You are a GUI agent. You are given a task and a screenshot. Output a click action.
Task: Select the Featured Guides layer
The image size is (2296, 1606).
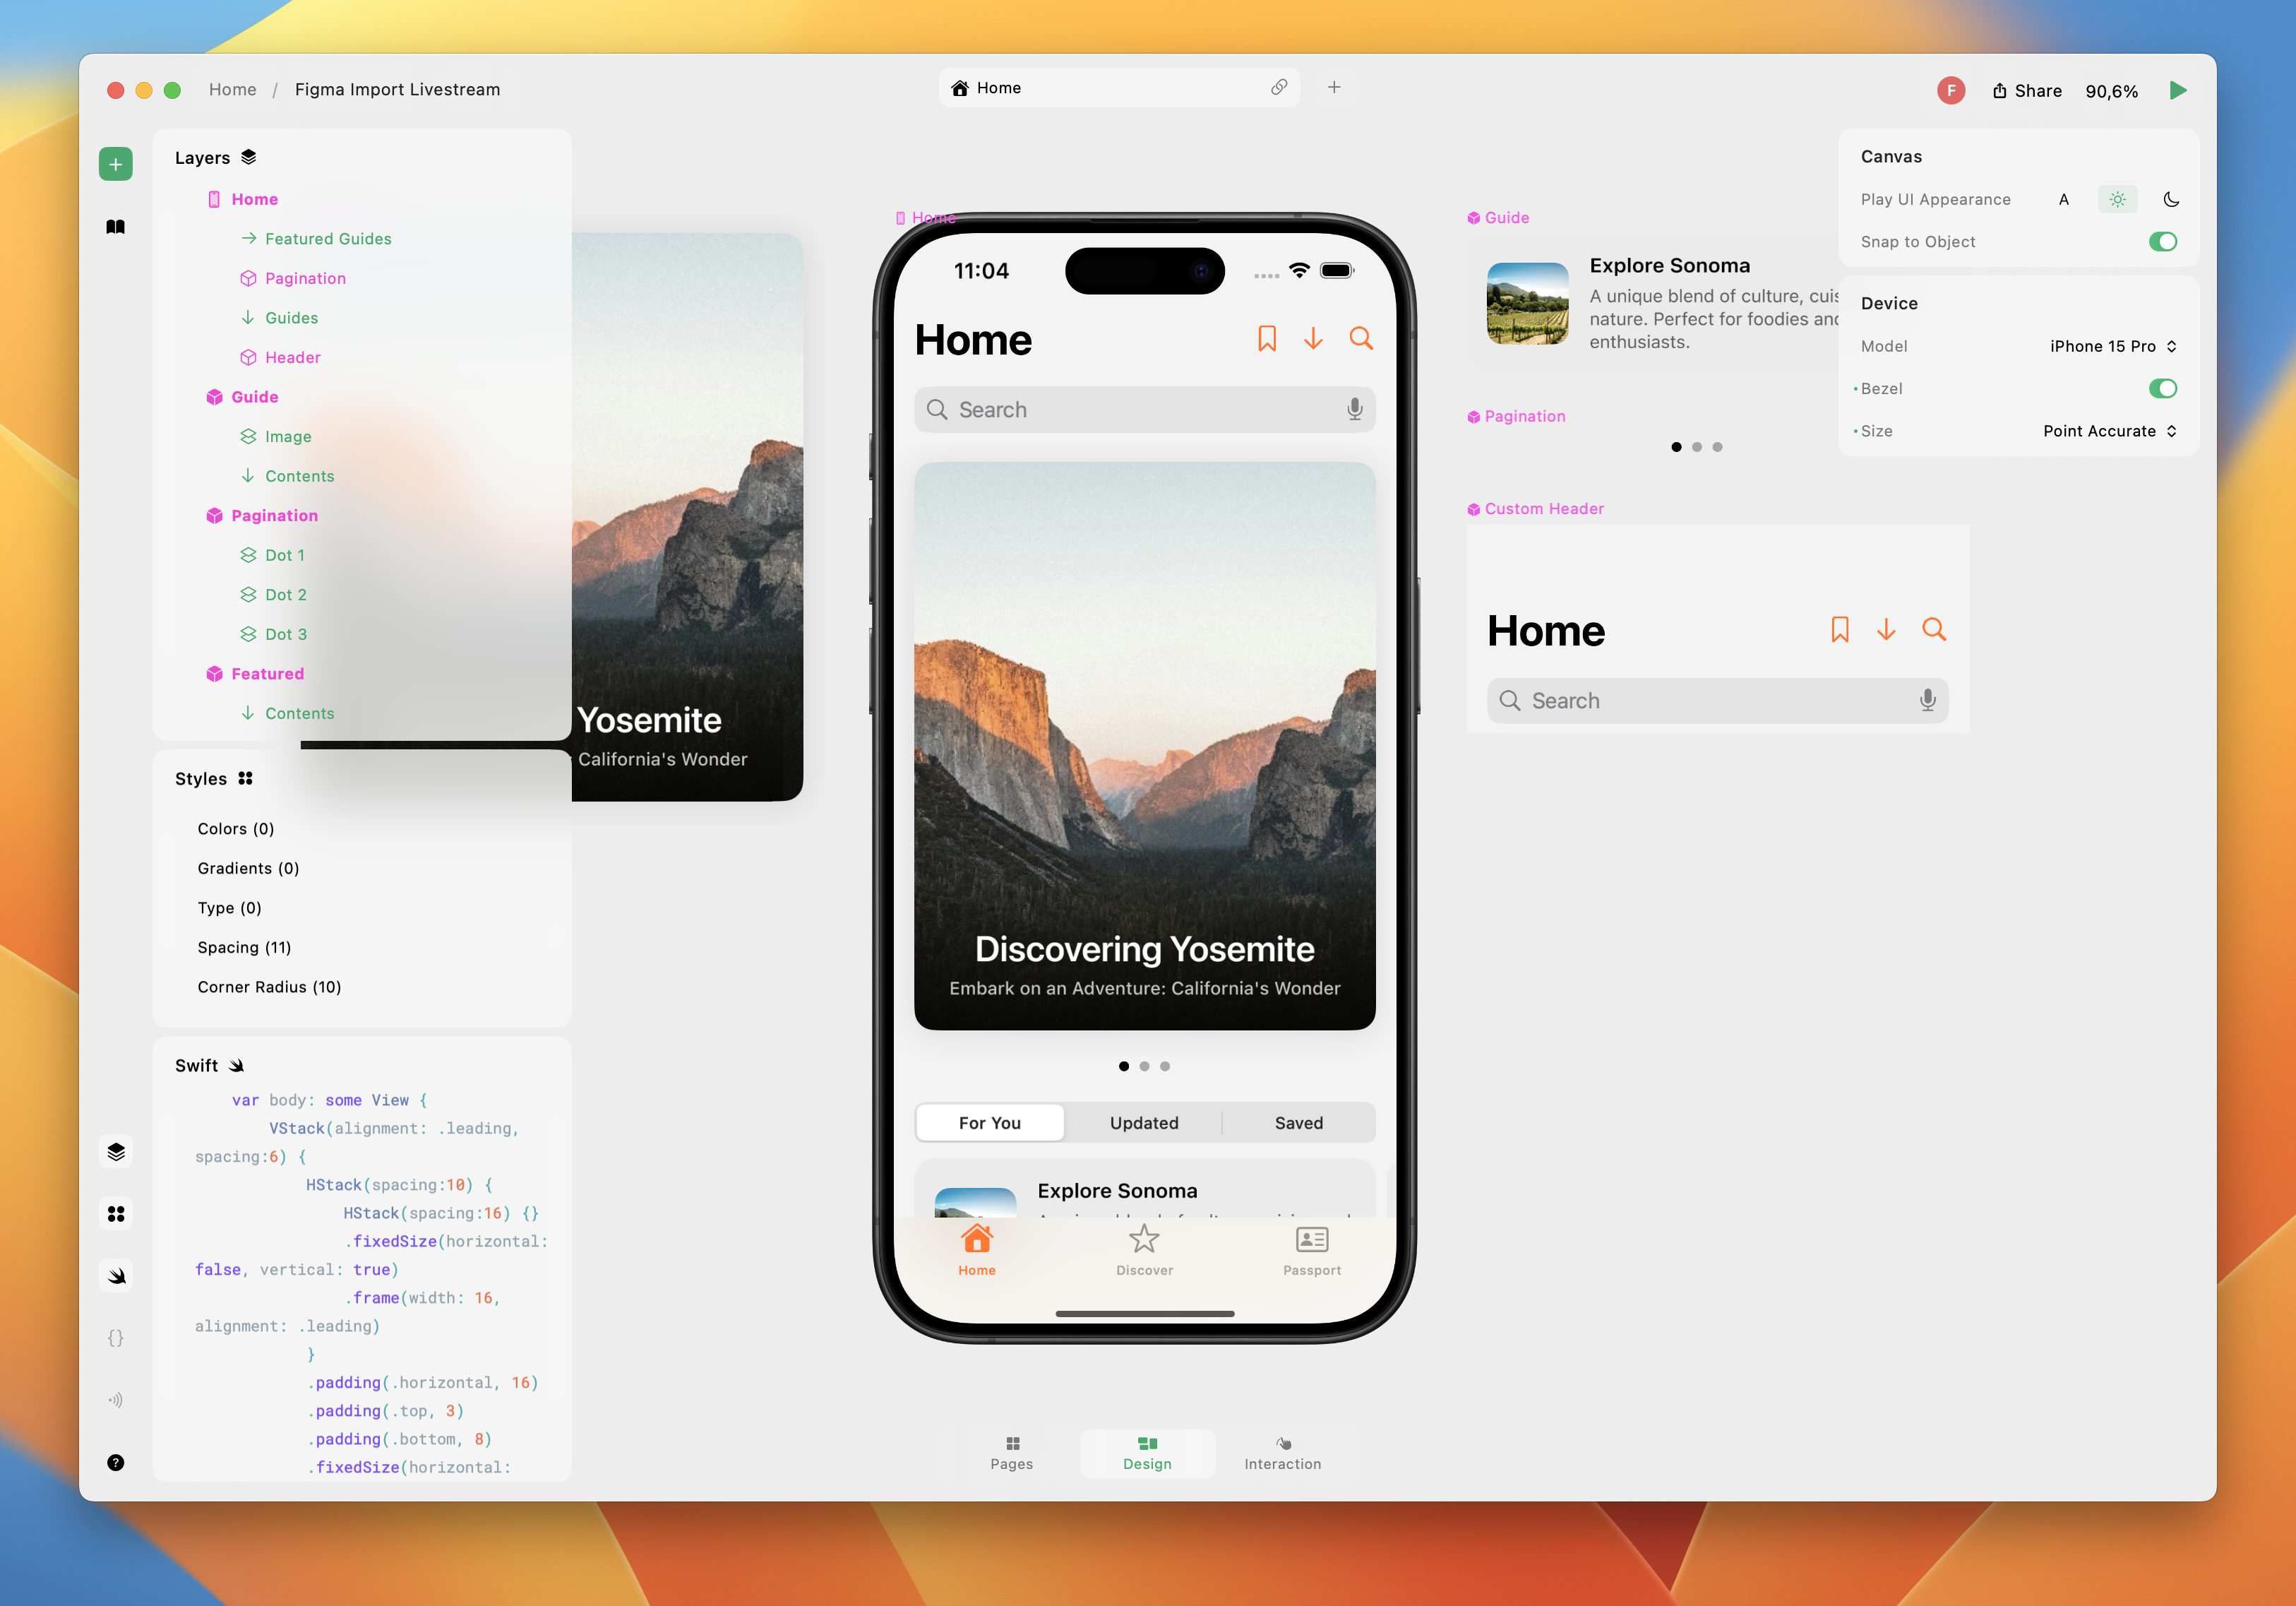(x=316, y=239)
